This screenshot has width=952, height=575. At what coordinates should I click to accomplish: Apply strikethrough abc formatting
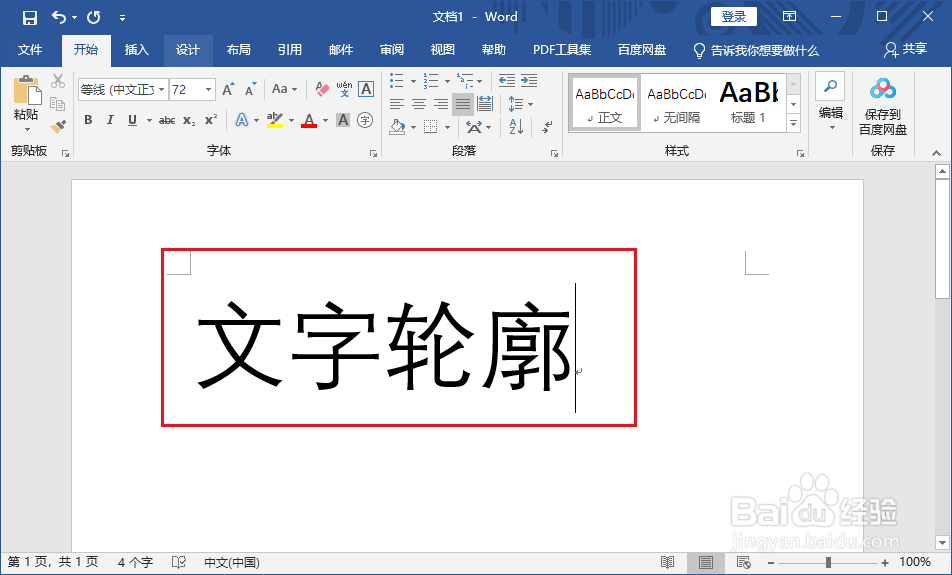(x=167, y=120)
